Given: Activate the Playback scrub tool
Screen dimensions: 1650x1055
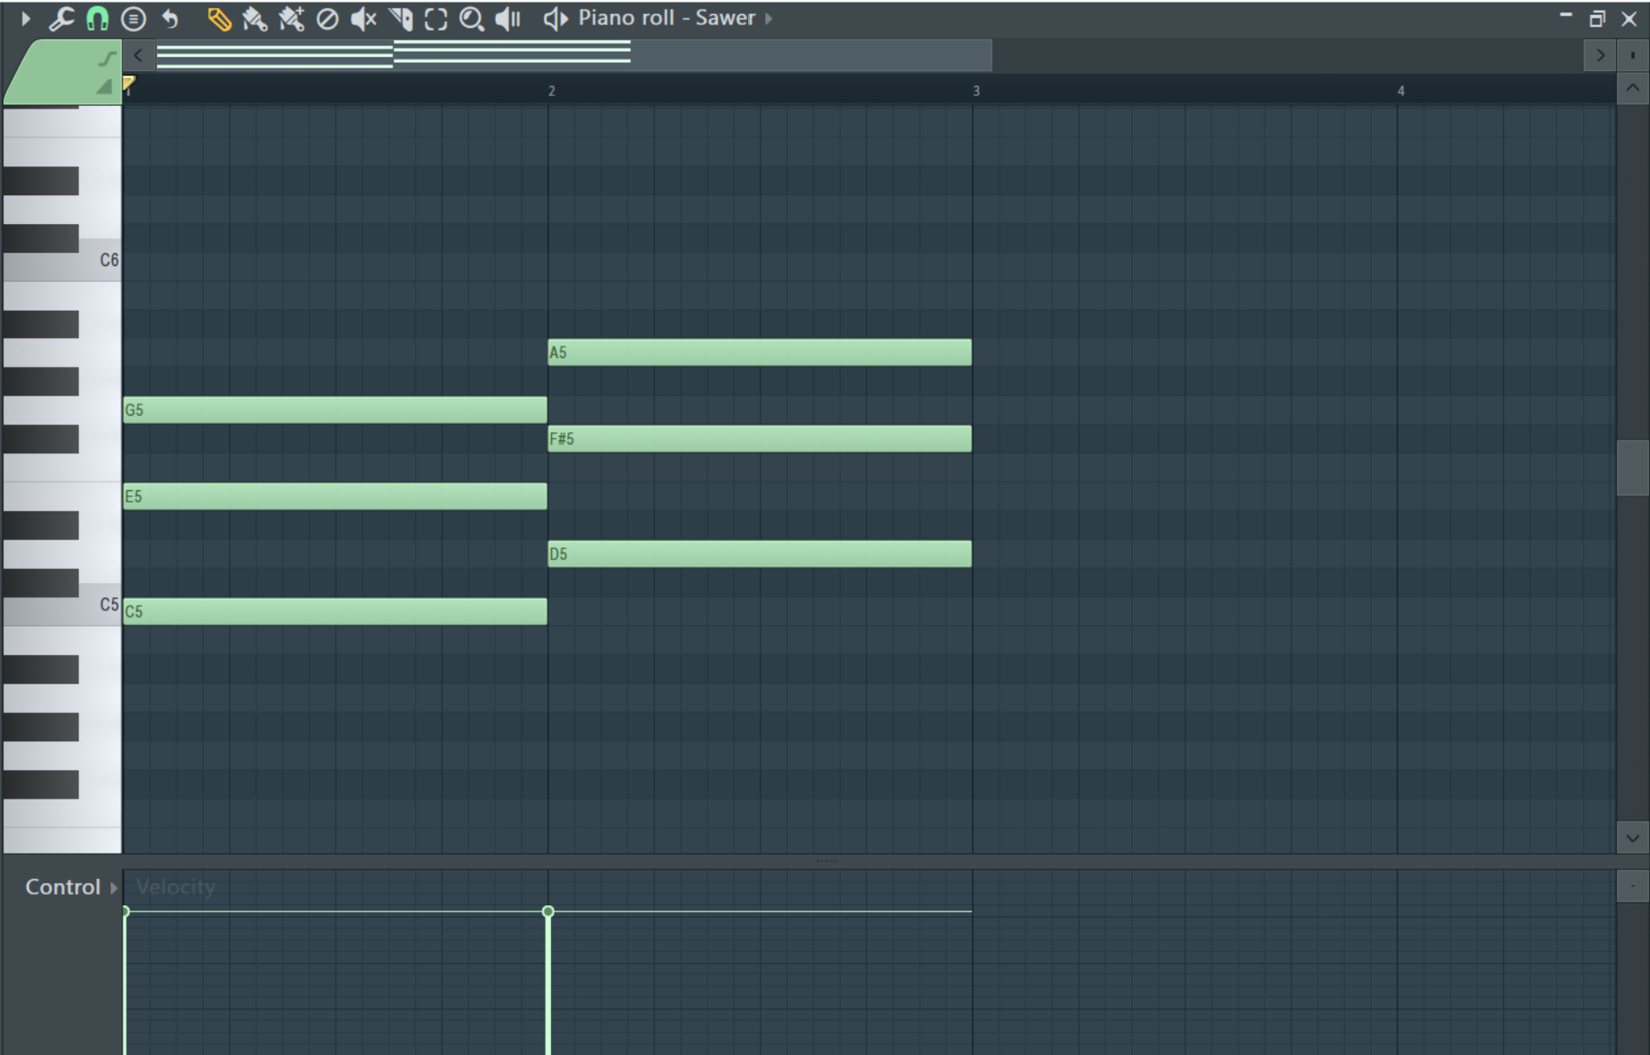Looking at the screenshot, I should pos(508,18).
